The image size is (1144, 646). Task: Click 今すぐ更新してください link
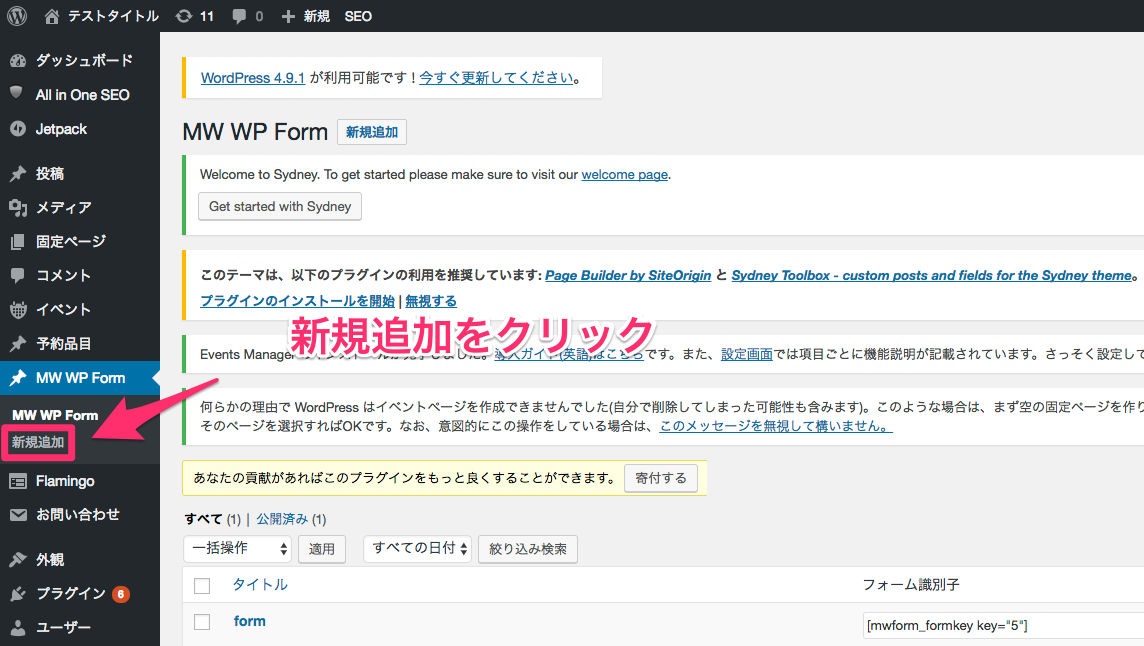pyautogui.click(x=496, y=77)
